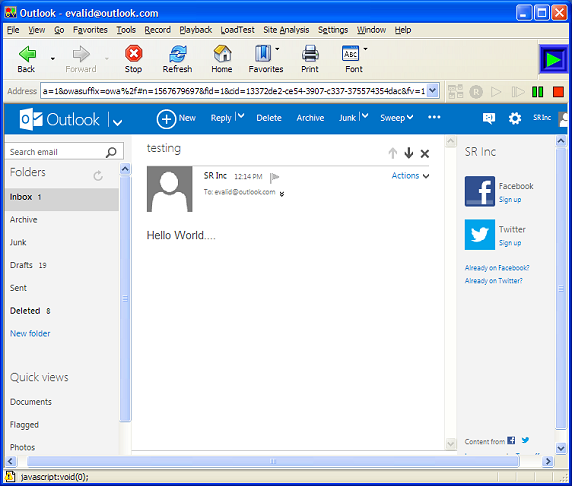The width and height of the screenshot is (572, 486).
Task: Click the grey Forward arrow button
Action: [x=81, y=54]
